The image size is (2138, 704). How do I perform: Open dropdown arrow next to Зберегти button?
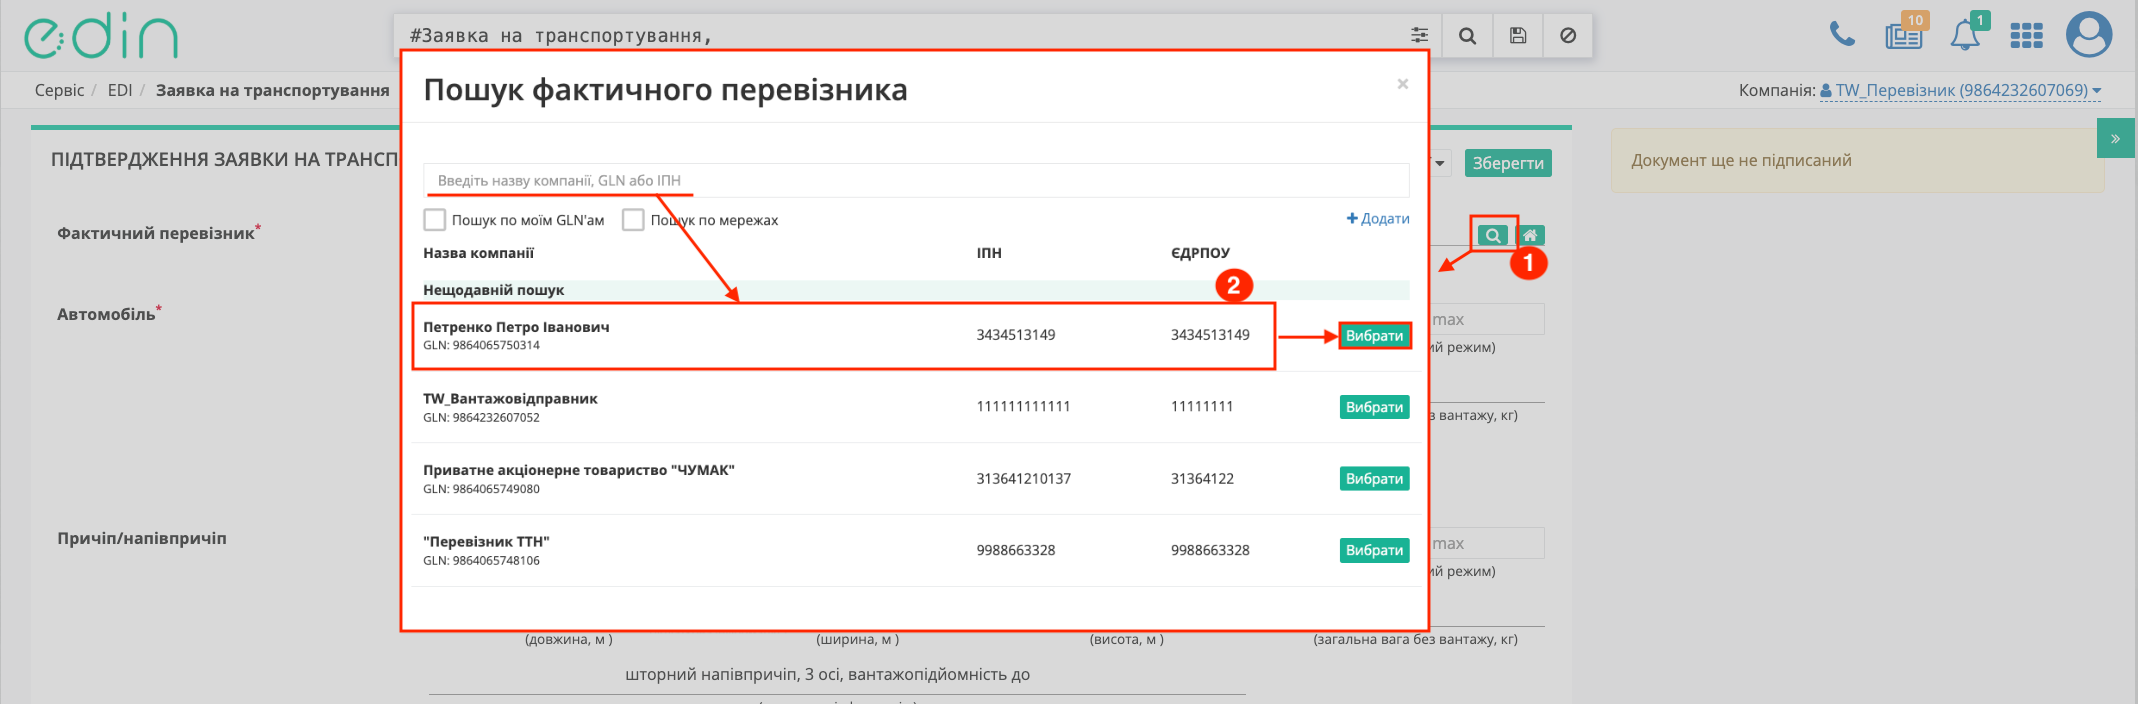point(1440,163)
